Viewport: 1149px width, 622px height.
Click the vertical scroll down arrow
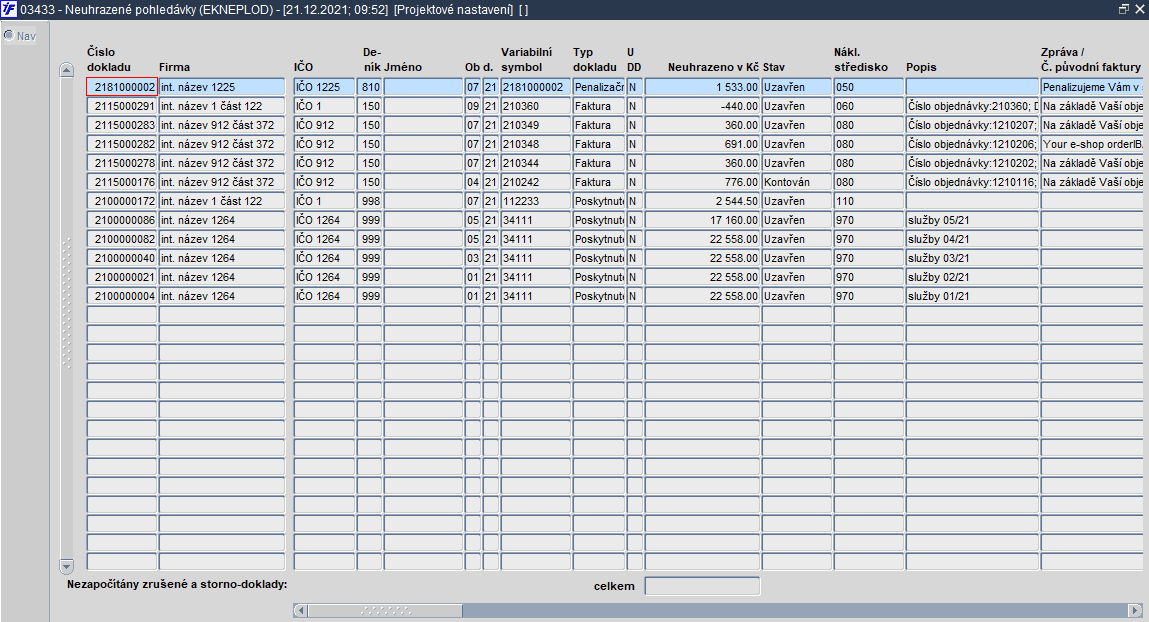pyautogui.click(x=67, y=566)
